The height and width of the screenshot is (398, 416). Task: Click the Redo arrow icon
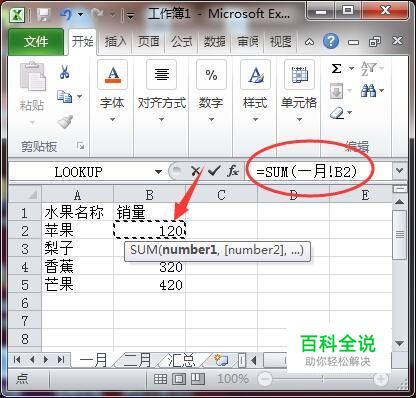[97, 14]
